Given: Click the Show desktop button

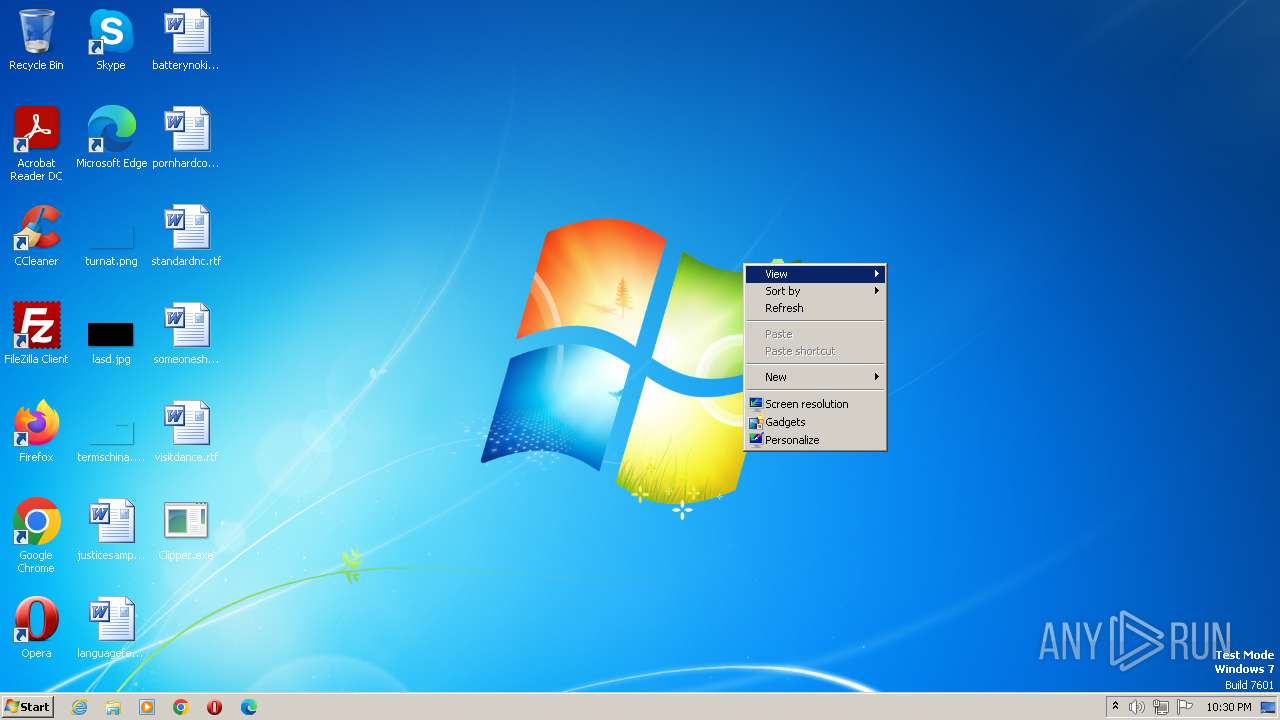Looking at the screenshot, I should coord(1268,707).
